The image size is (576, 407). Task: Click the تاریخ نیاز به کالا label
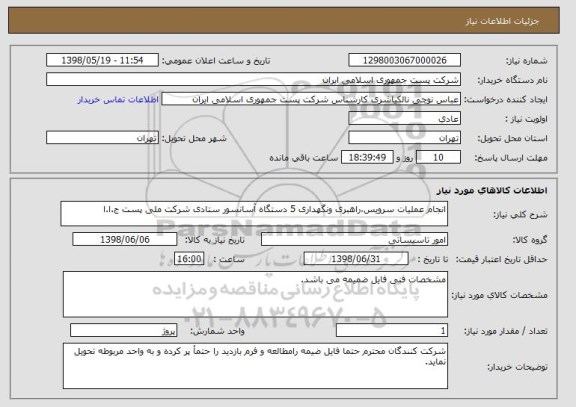pyautogui.click(x=215, y=240)
